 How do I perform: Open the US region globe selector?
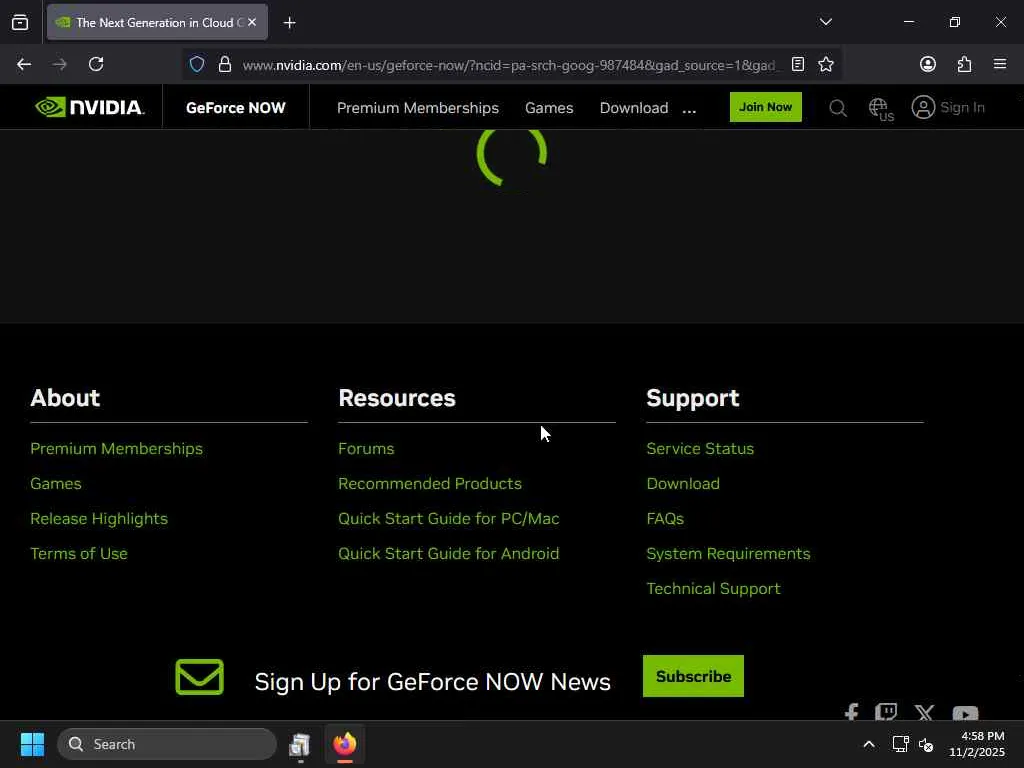[x=880, y=108]
